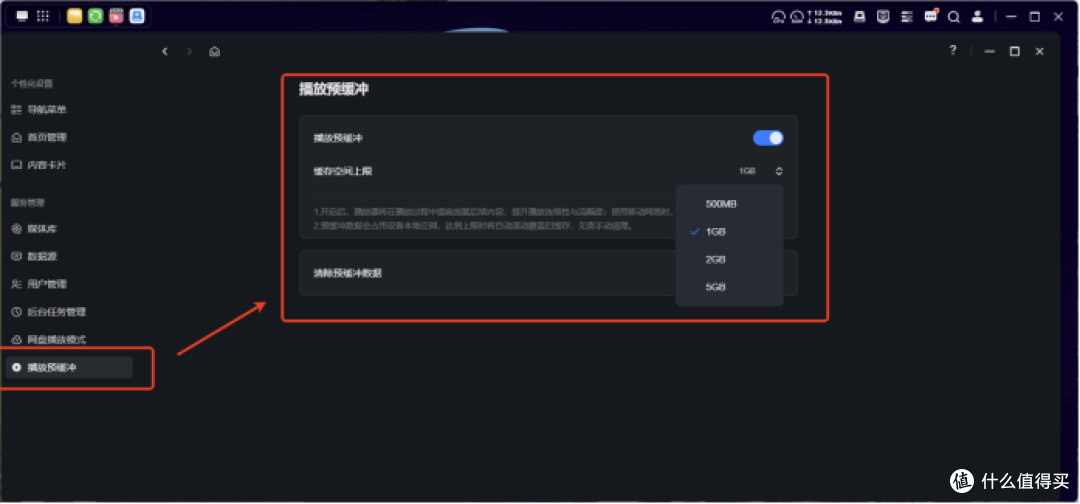Open the blue download app icon

point(137,17)
